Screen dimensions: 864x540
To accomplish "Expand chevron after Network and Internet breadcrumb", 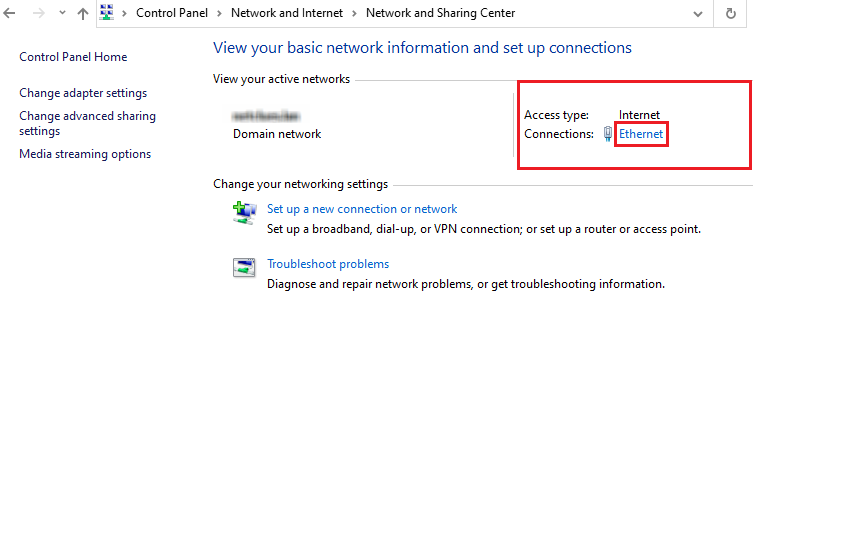I will click(354, 13).
